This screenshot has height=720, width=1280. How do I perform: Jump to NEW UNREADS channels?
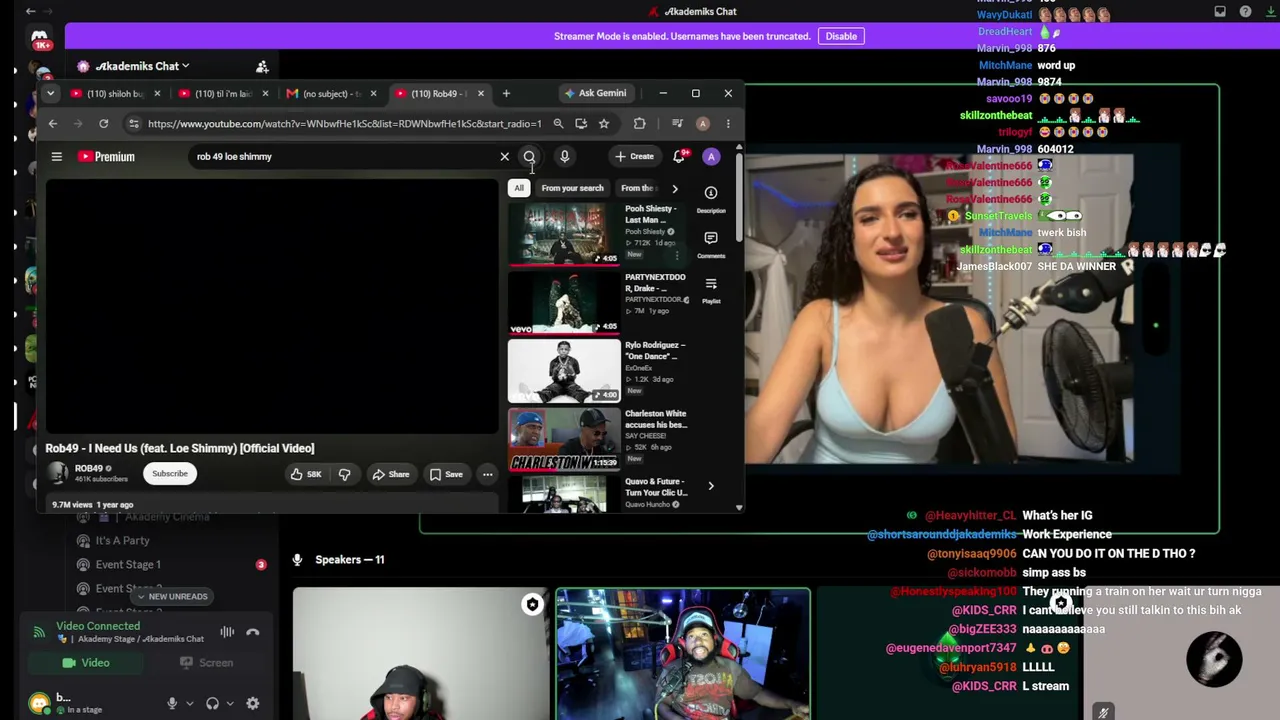tap(172, 597)
